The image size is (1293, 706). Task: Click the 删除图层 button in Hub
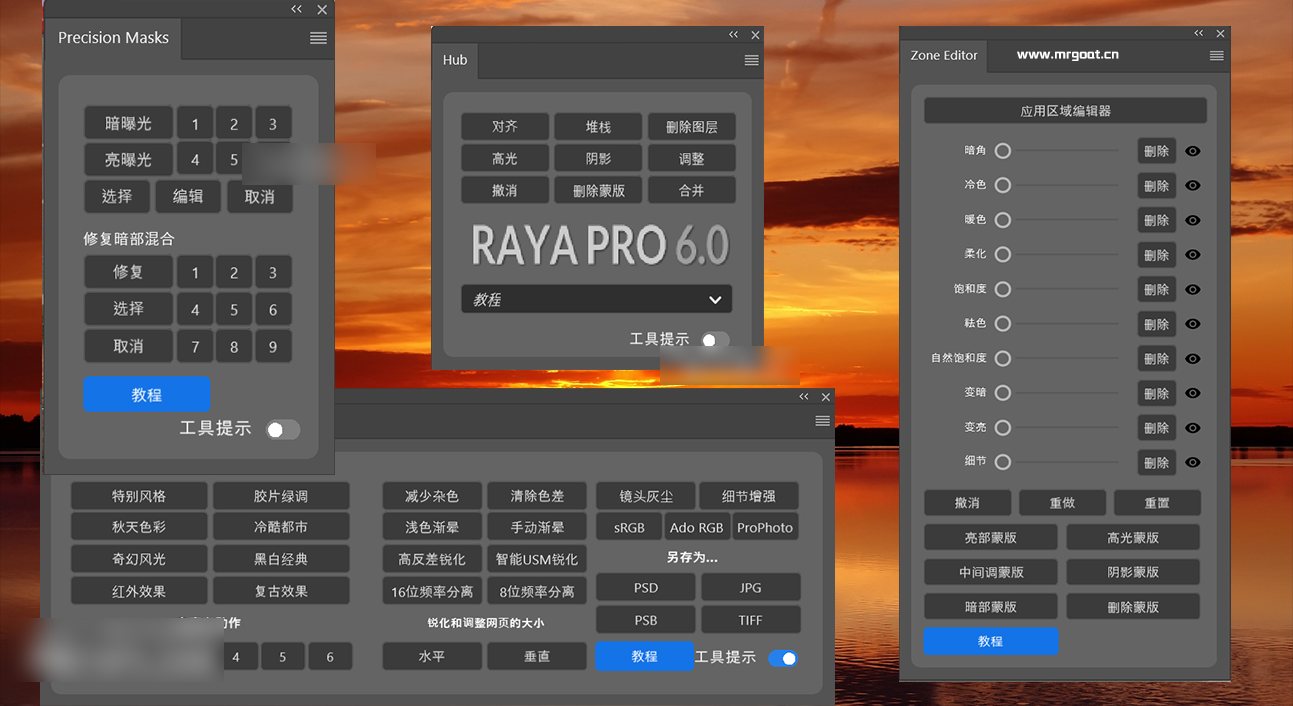click(691, 127)
